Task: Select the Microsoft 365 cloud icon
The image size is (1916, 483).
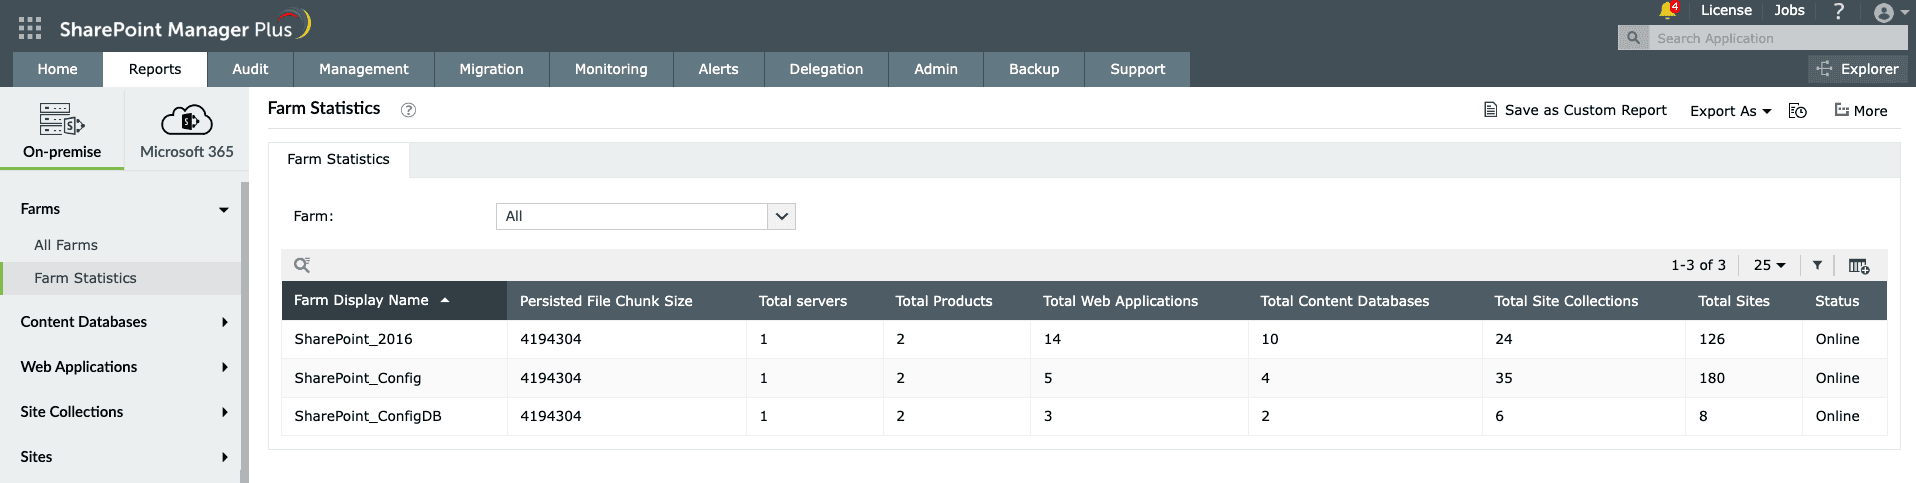Action: 187,121
